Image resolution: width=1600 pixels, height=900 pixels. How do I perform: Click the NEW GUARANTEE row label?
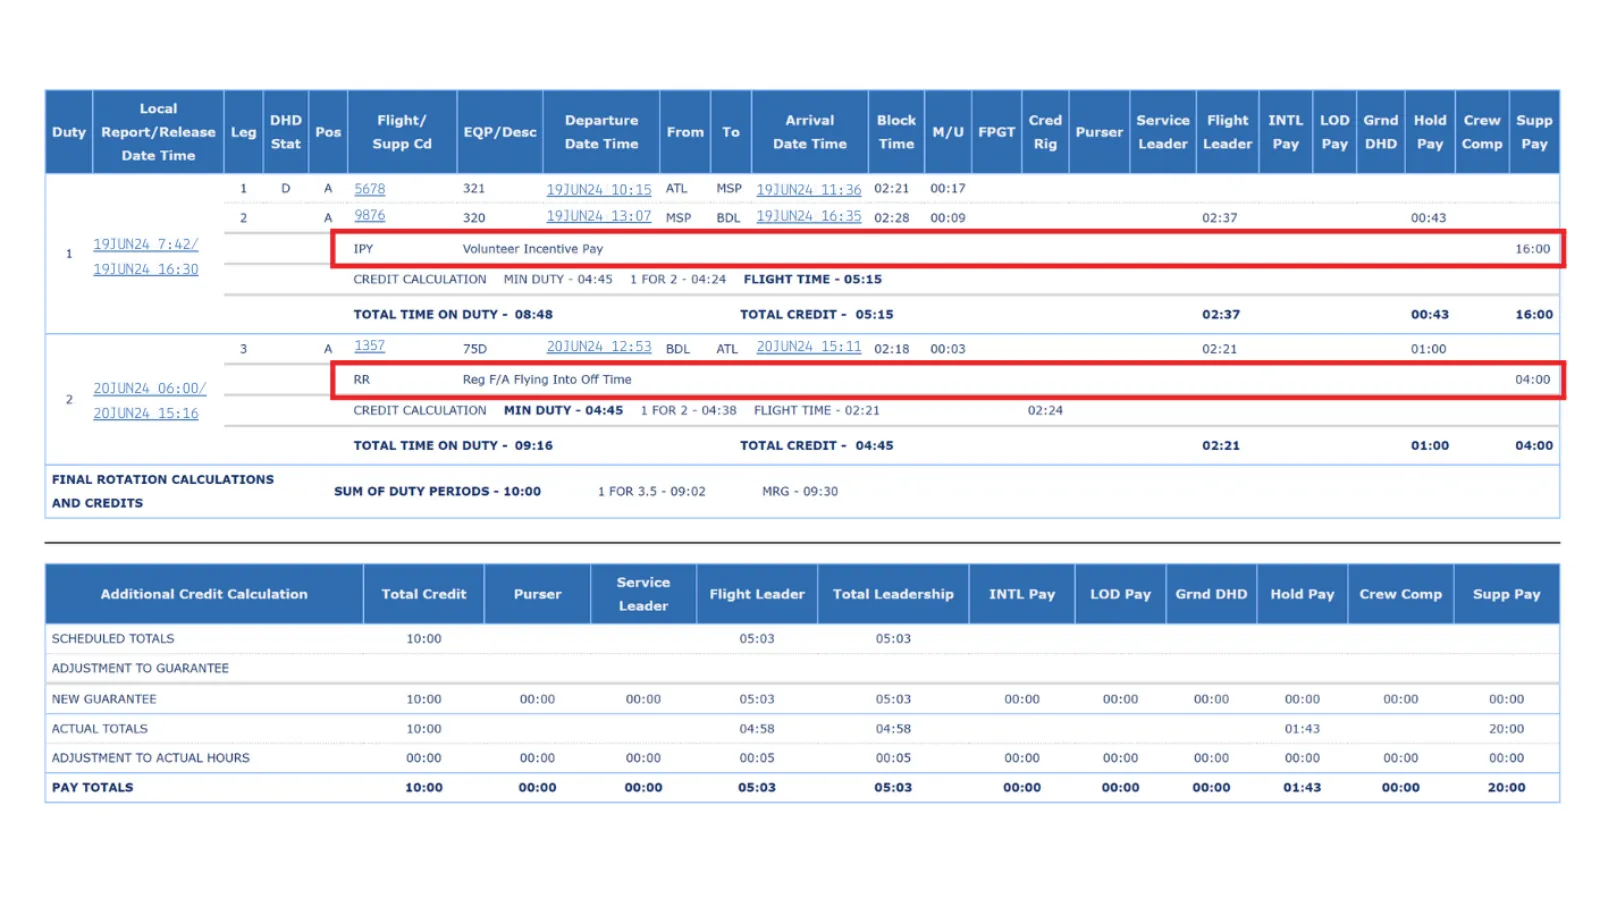(x=104, y=700)
